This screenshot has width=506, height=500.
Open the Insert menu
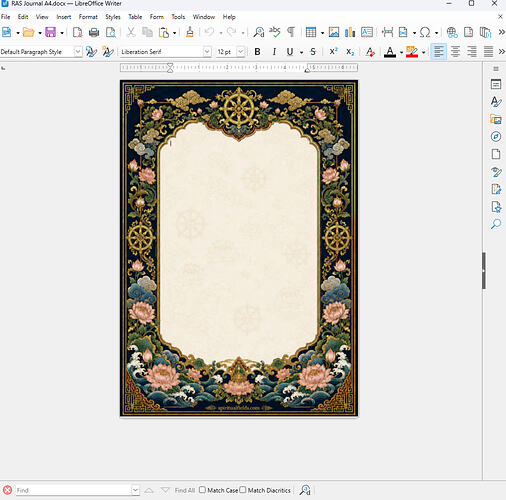pos(64,17)
